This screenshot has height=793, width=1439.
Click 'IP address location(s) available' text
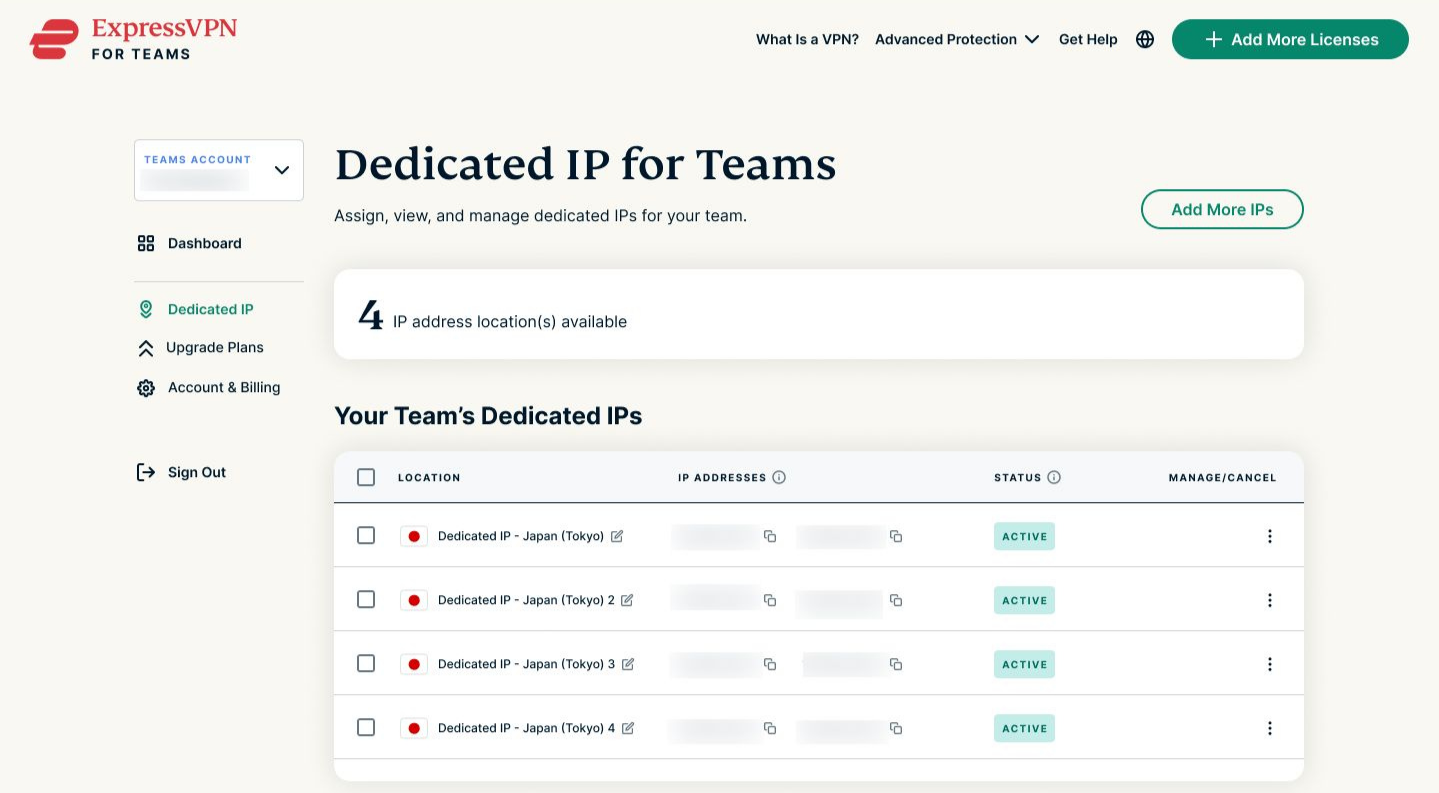510,322
